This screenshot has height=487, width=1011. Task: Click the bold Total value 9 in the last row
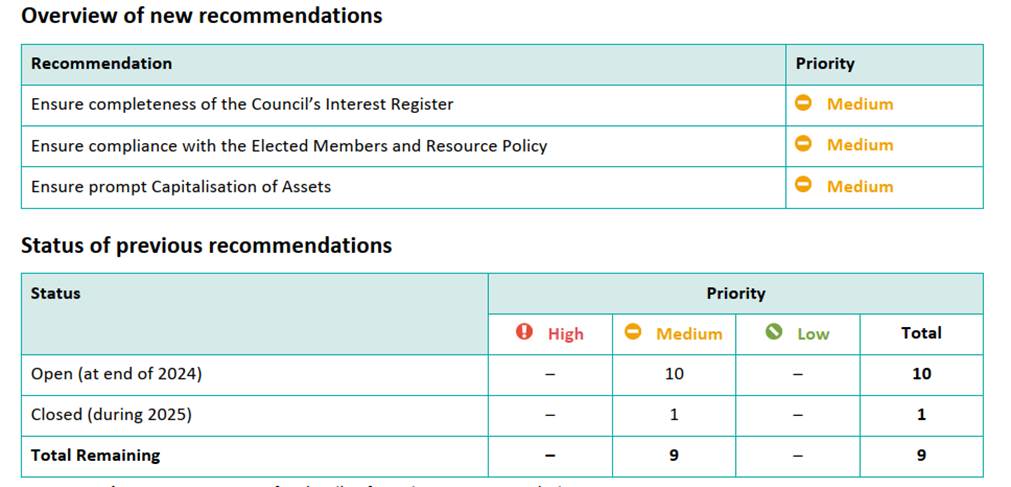tap(921, 455)
